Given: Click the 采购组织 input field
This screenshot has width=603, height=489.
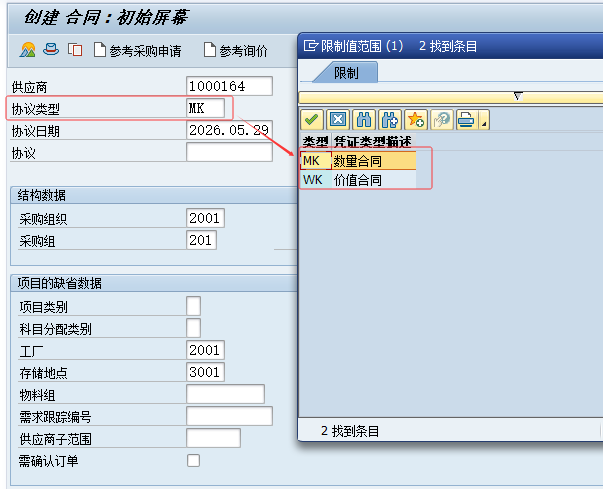Looking at the screenshot, I should tap(205, 218).
